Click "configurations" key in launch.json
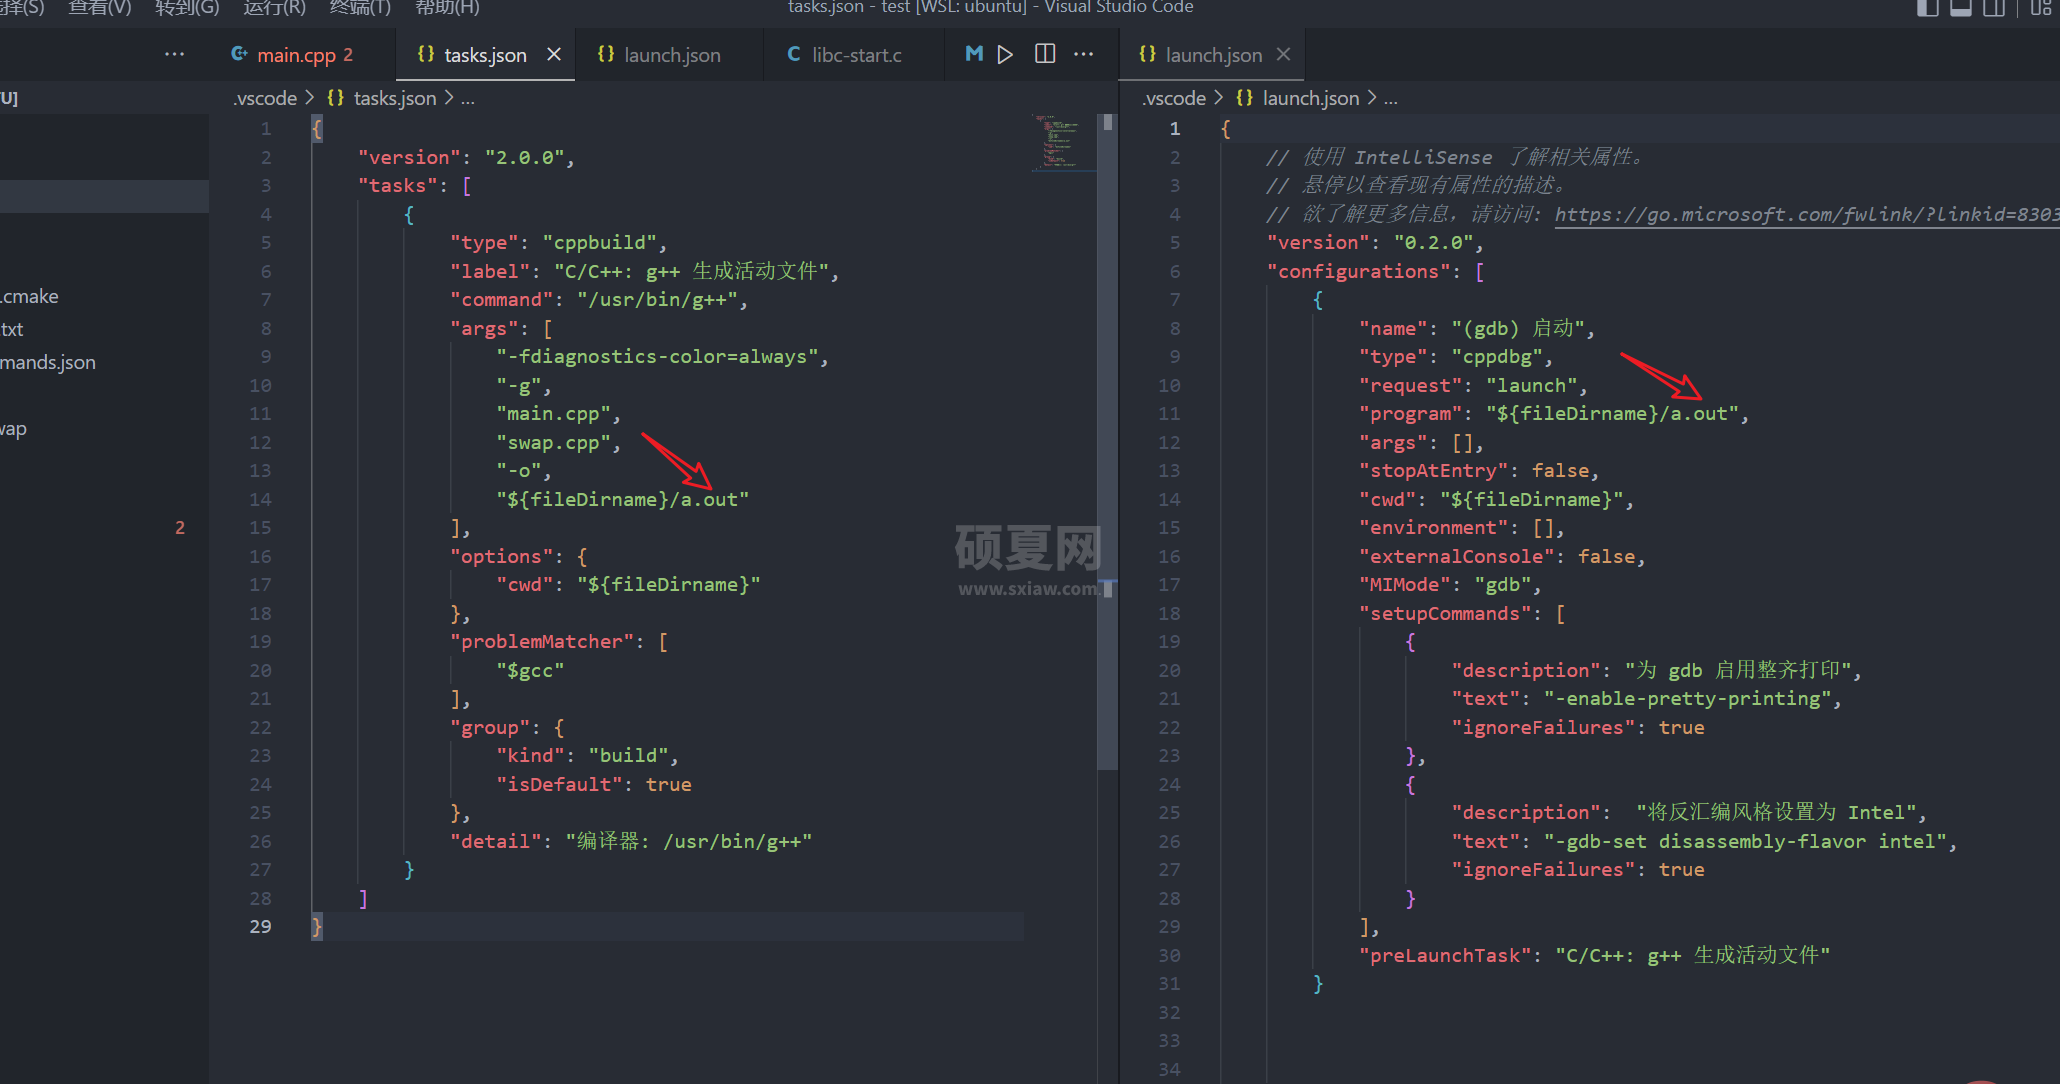2060x1084 pixels. [x=1358, y=271]
